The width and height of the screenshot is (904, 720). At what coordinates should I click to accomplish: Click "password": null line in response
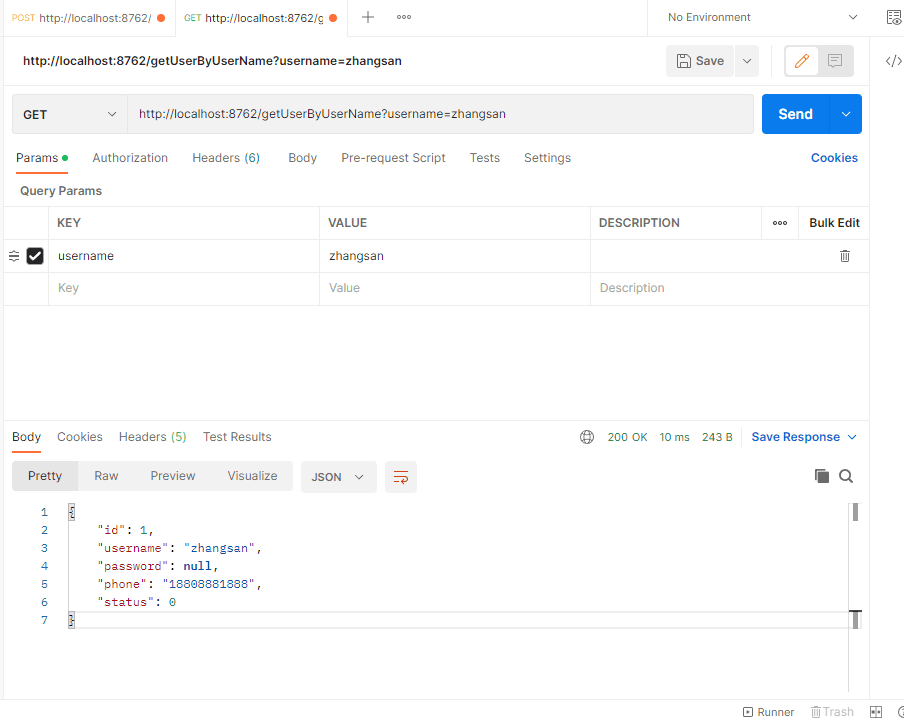pos(158,567)
